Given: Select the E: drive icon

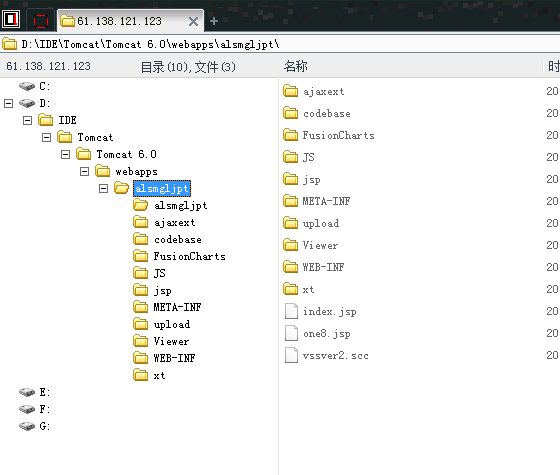Looking at the screenshot, I should click(x=27, y=392).
